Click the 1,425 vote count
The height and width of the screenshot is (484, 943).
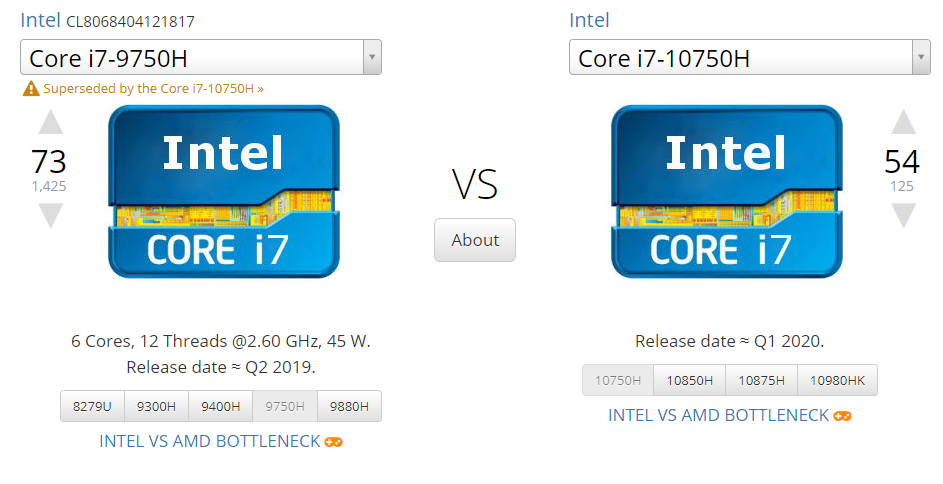point(49,186)
